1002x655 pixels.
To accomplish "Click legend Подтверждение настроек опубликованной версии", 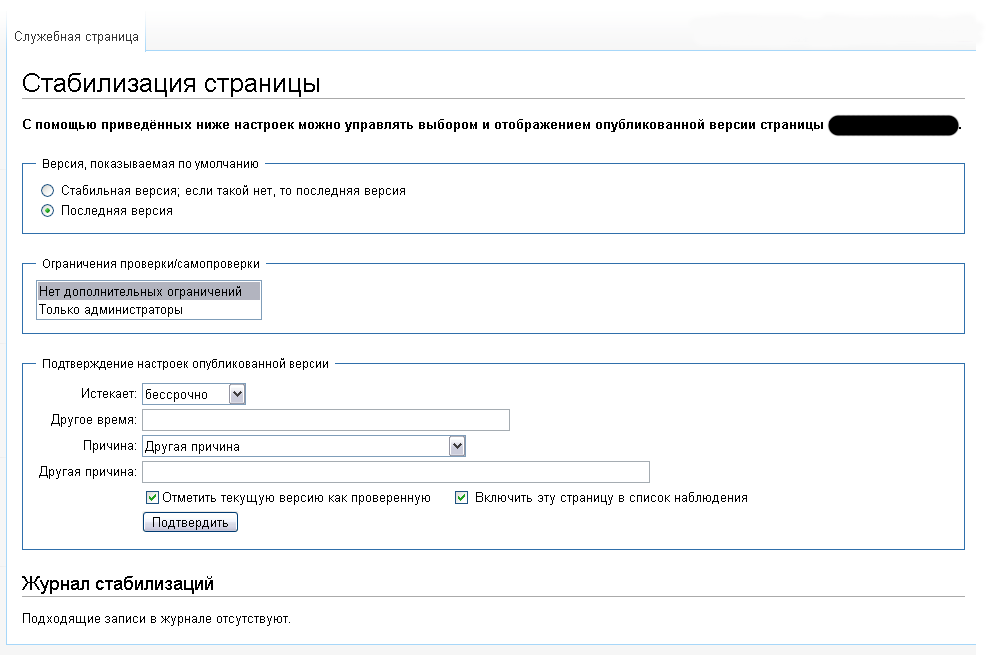I will [x=185, y=364].
